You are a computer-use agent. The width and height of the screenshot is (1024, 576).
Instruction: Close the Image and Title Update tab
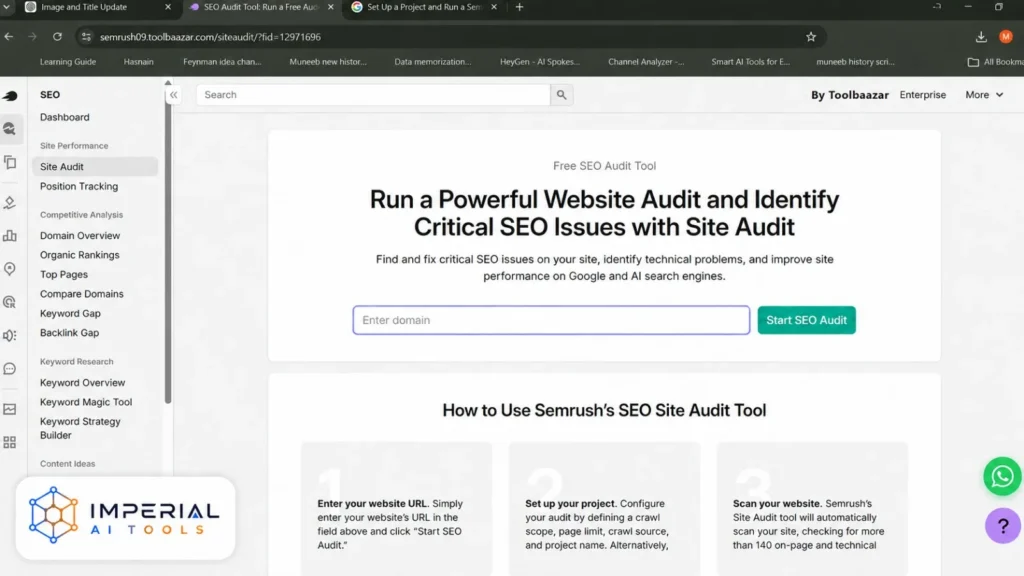tap(168, 7)
